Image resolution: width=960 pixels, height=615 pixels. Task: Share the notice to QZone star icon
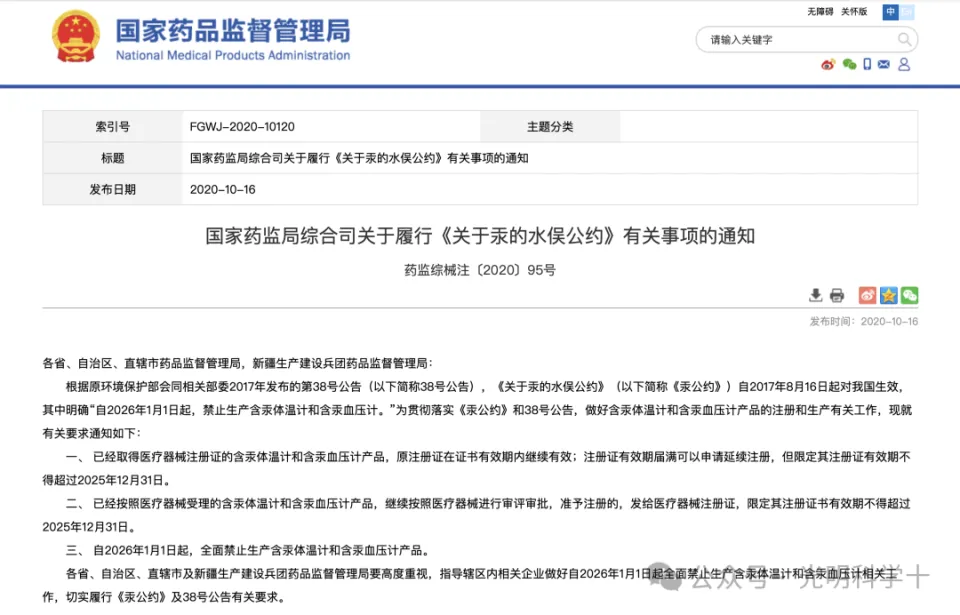[888, 296]
